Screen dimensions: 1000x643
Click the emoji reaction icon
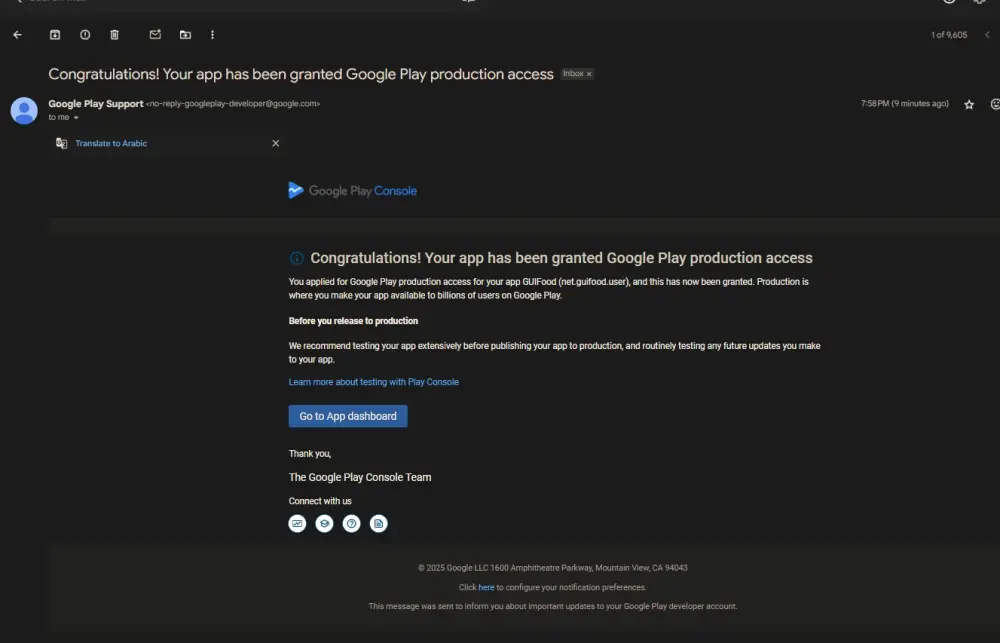[x=994, y=104]
